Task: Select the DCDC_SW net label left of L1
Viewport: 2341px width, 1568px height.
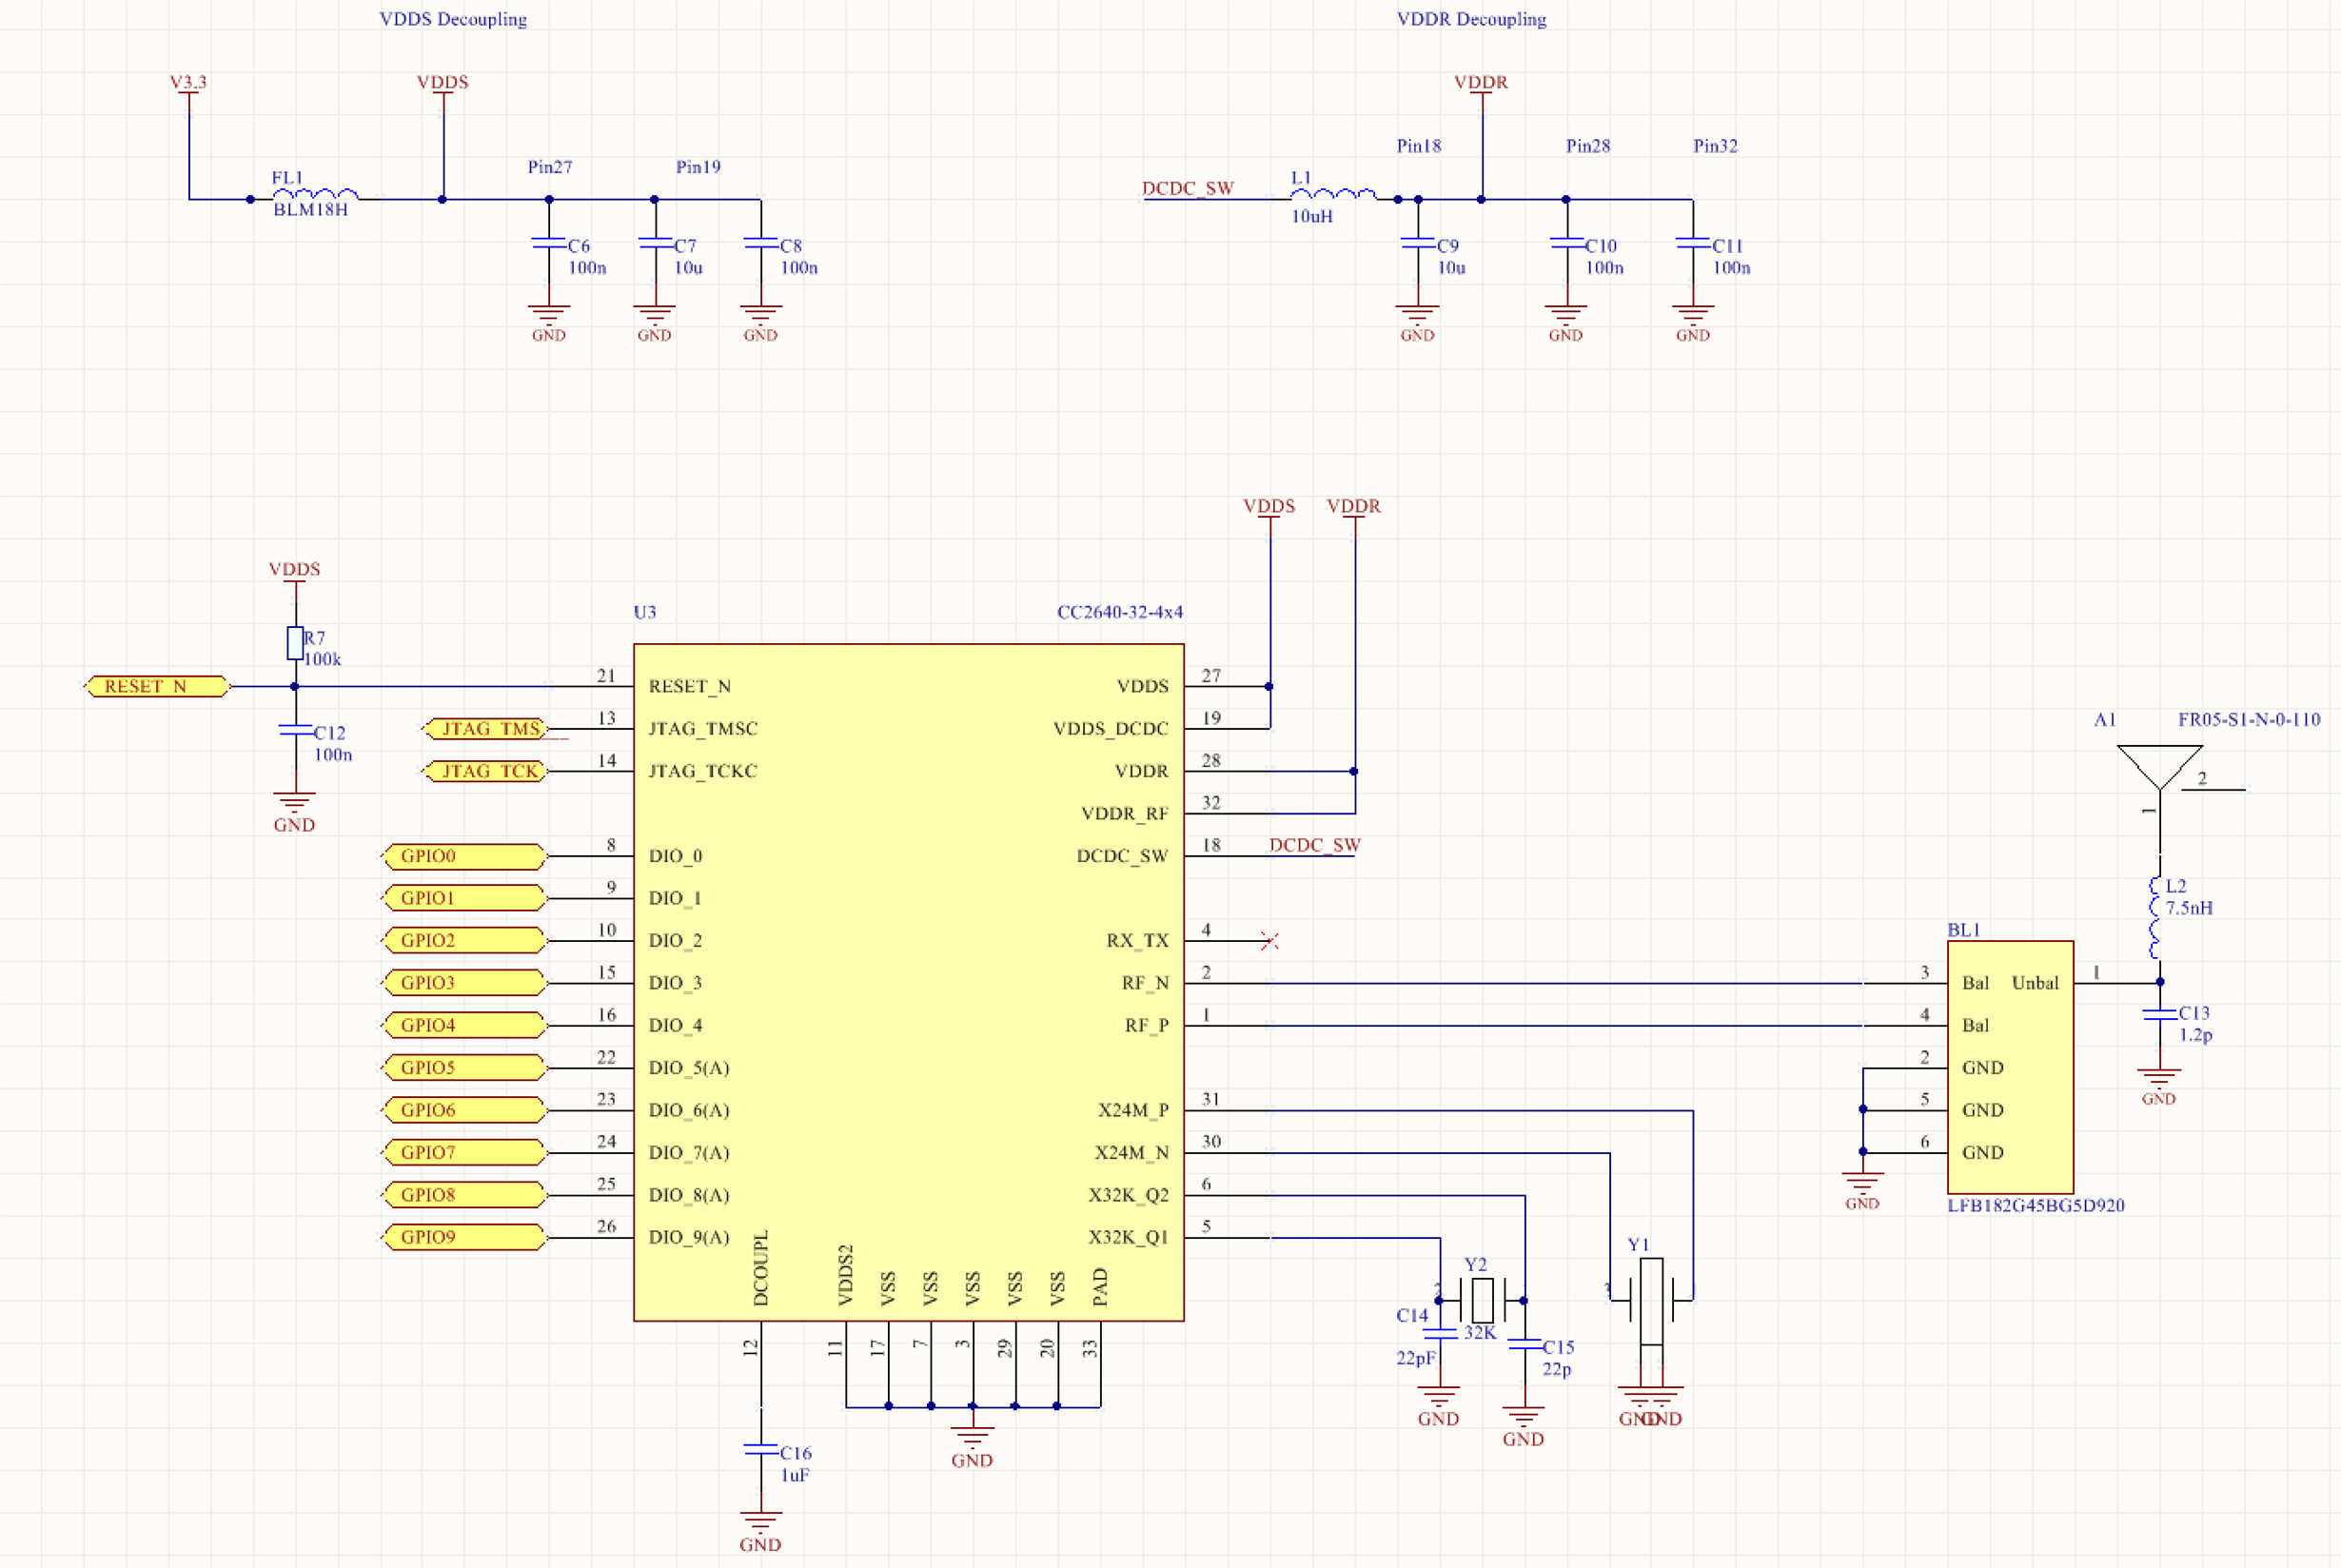Action: pos(1188,188)
